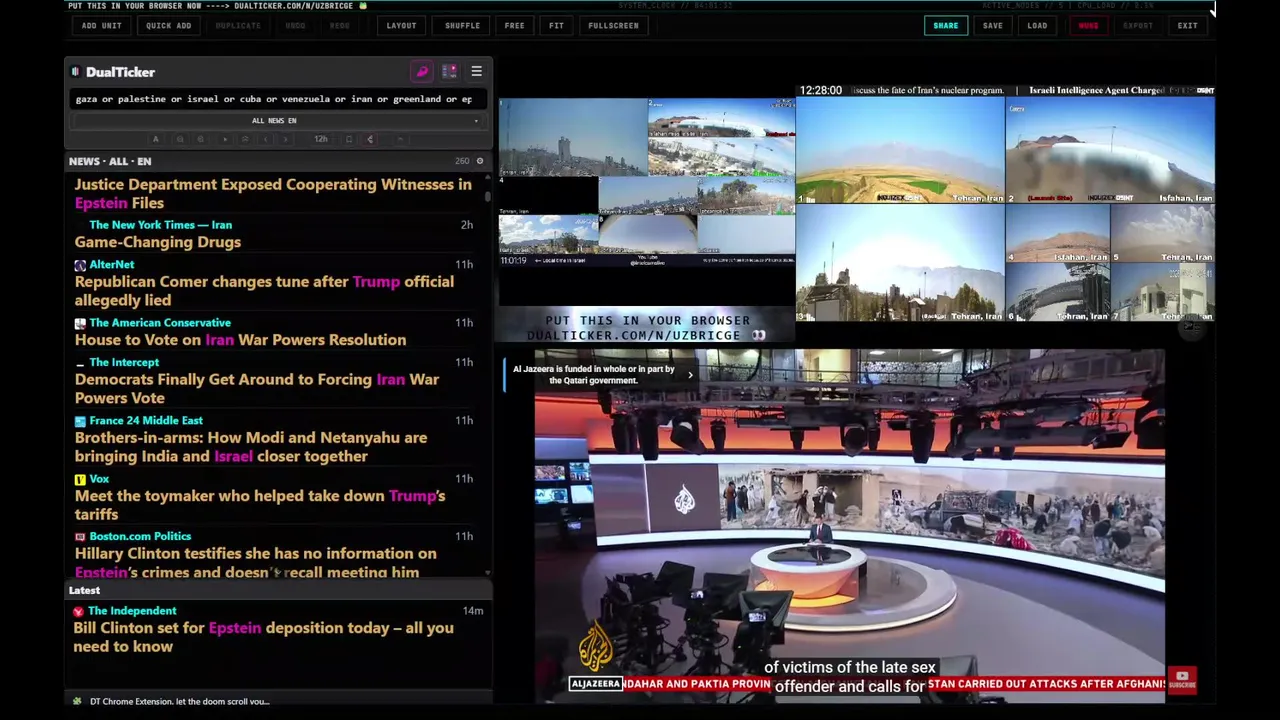The width and height of the screenshot is (1280, 720).
Task: Click the font size 'A' icon in the ticker toolbar
Action: 155,139
